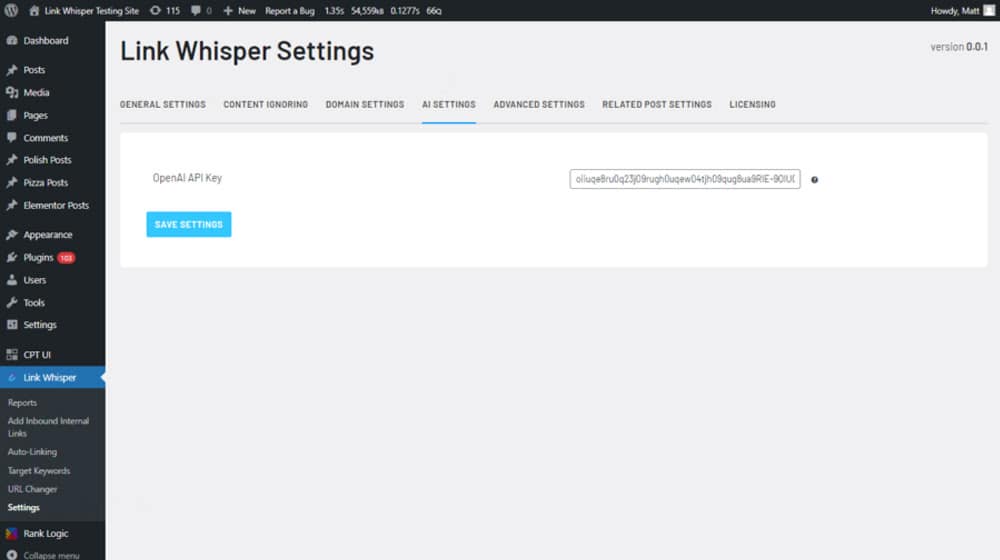Image resolution: width=1000 pixels, height=560 pixels.
Task: Click the OpenAI API Key label
Action: click(x=187, y=178)
